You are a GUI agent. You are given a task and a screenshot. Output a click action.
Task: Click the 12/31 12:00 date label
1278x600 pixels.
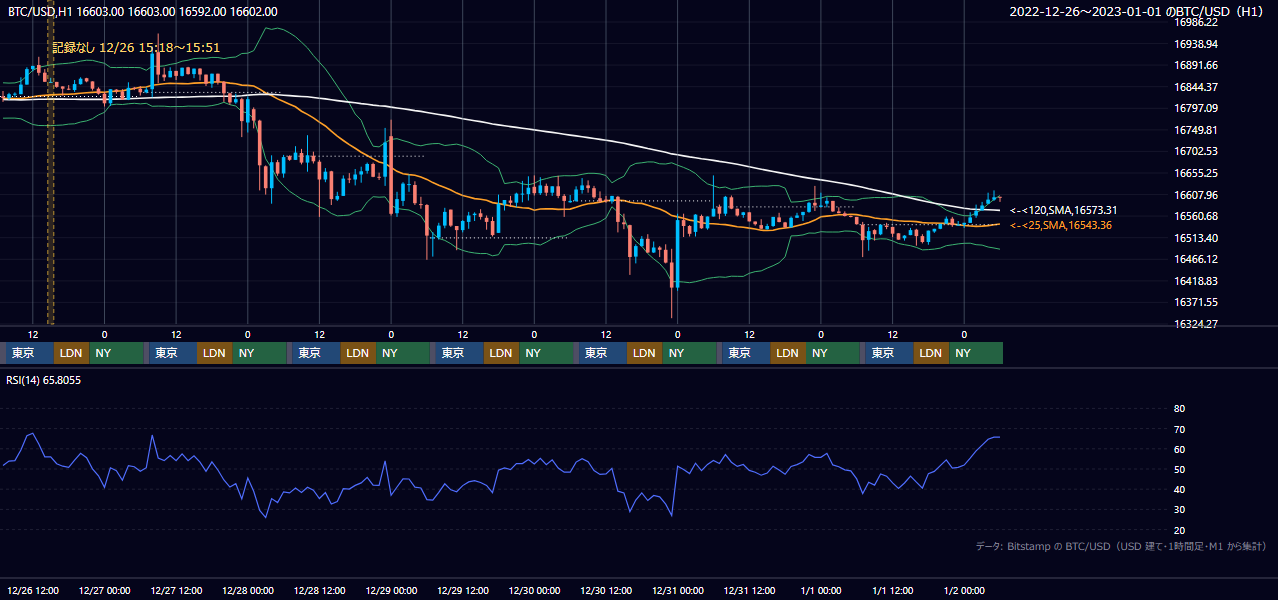click(750, 591)
